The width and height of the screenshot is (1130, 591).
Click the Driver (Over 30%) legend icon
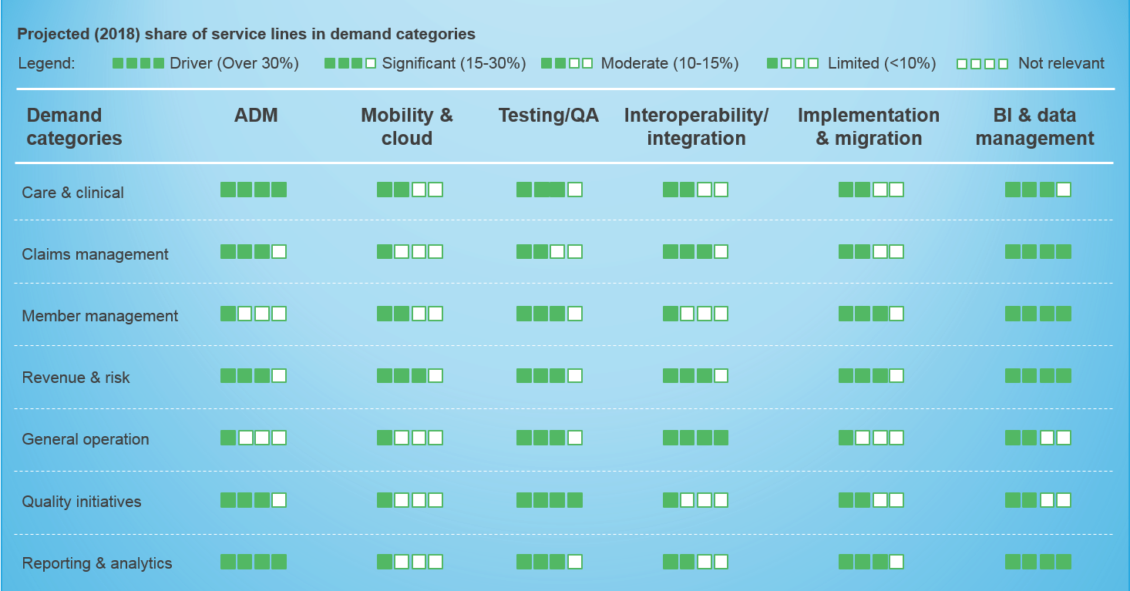click(138, 63)
